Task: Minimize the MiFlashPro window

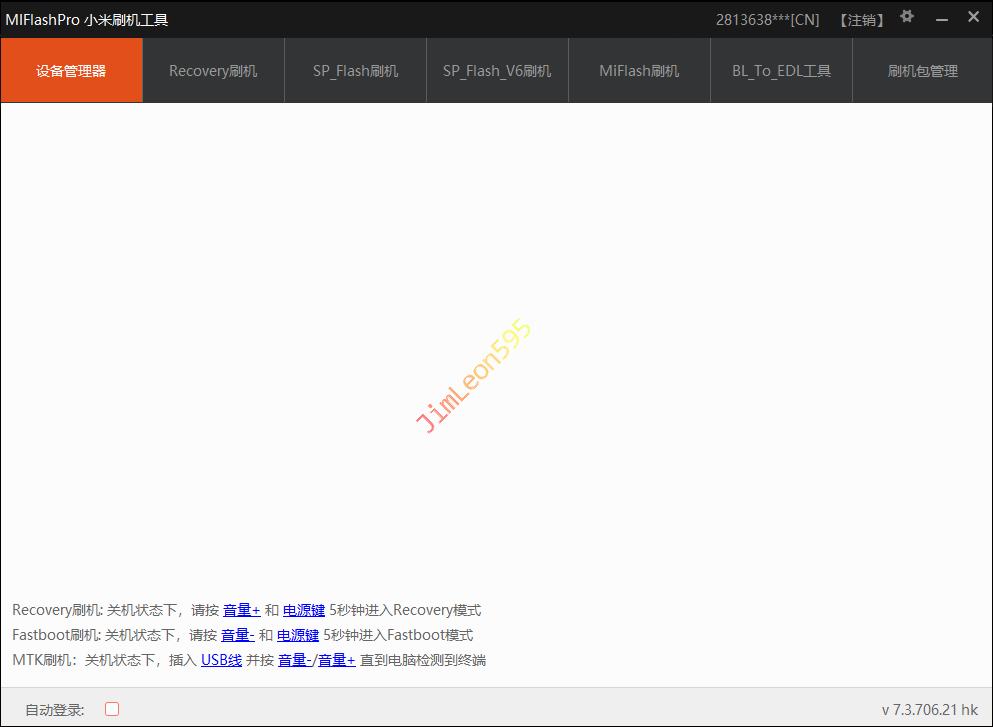Action: [x=941, y=19]
